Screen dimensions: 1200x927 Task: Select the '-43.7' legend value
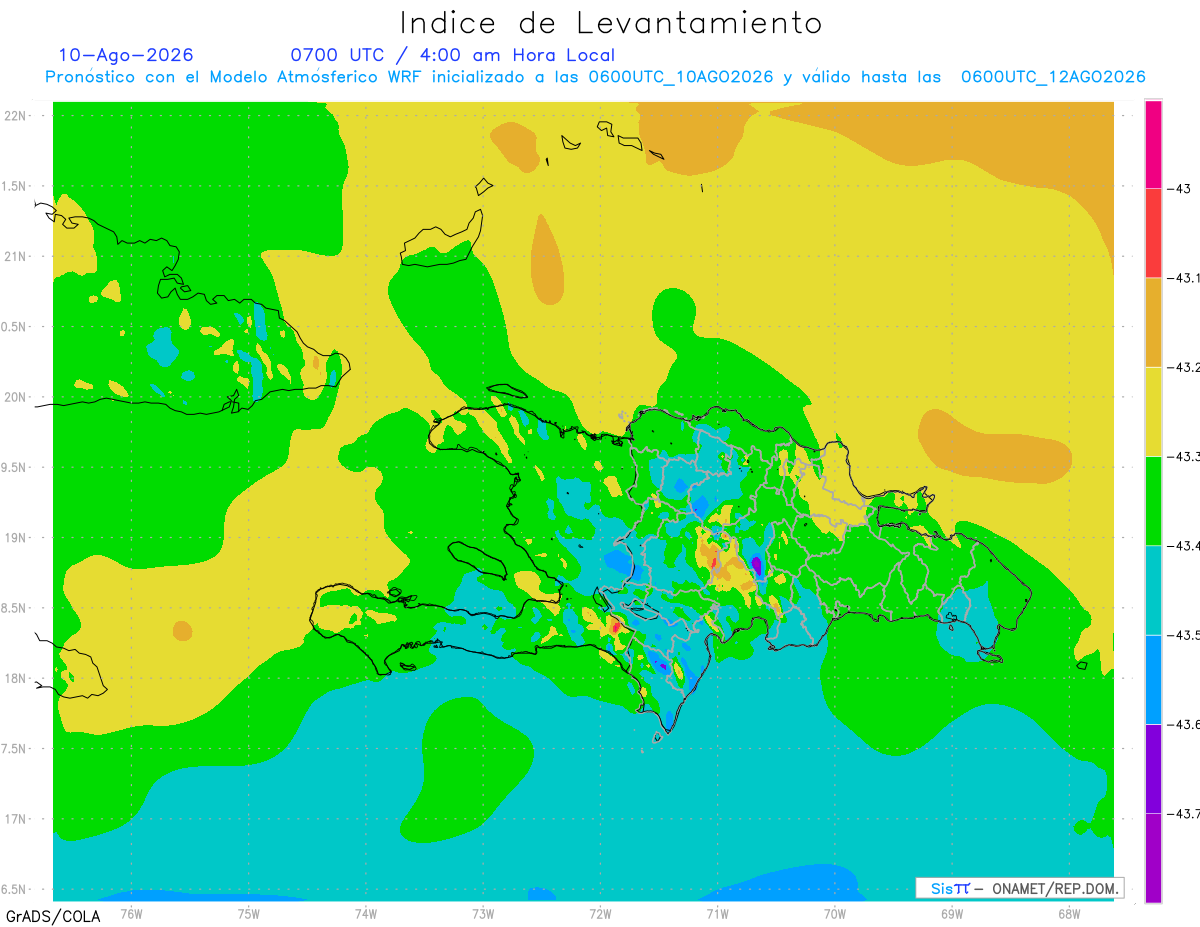[1184, 813]
